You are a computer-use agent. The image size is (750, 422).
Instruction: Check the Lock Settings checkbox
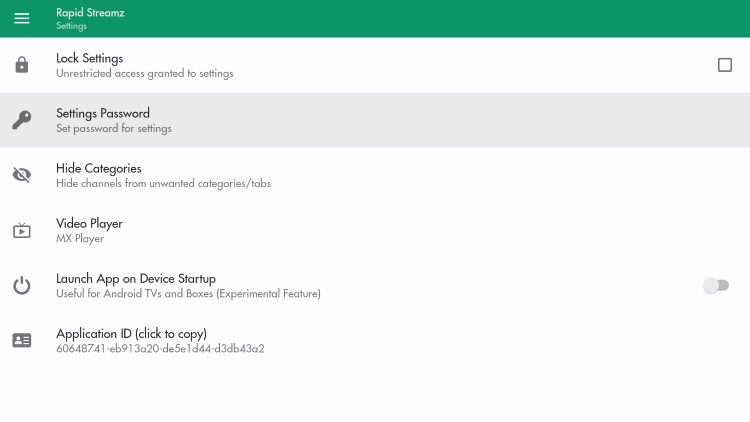(x=725, y=65)
